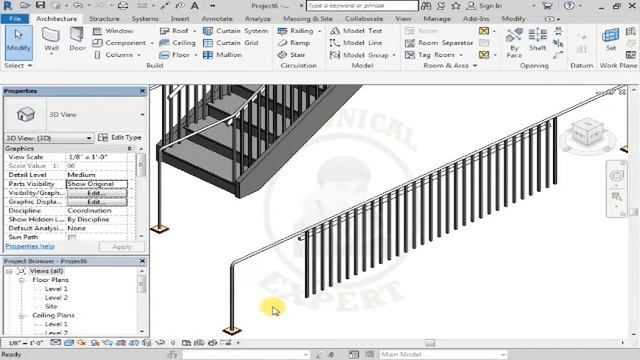Viewport: 640px width, 360px height.
Task: Collapse the Ceiling Plans tree node
Action: [22, 316]
